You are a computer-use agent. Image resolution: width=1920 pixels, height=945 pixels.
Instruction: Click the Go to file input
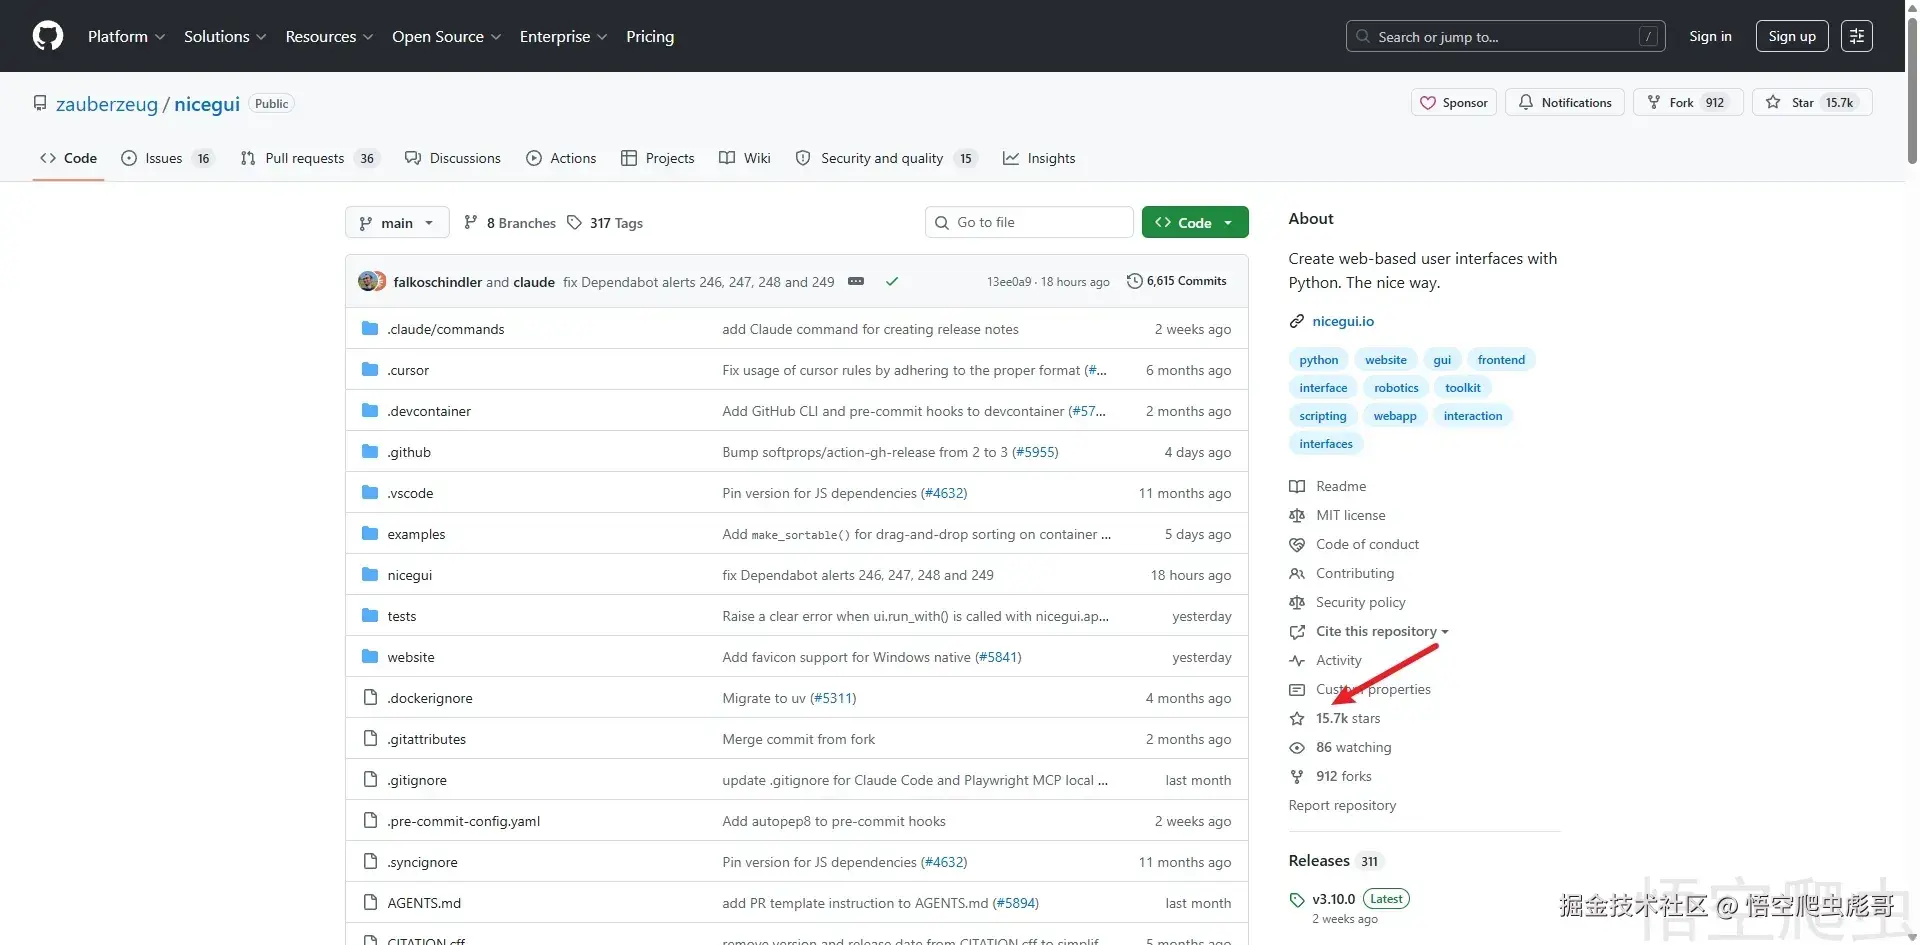(1029, 222)
